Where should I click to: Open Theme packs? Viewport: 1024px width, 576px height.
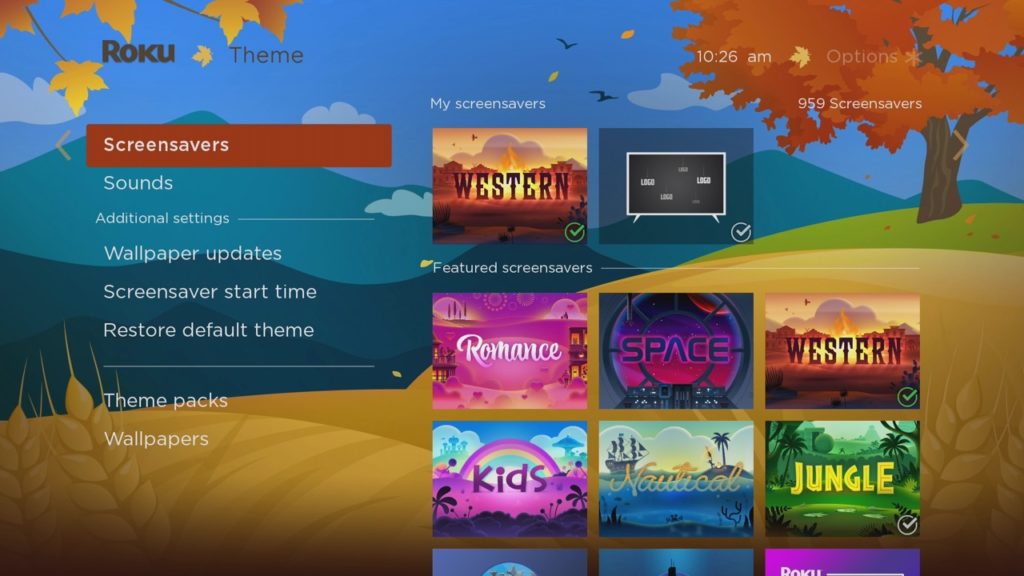[165, 400]
